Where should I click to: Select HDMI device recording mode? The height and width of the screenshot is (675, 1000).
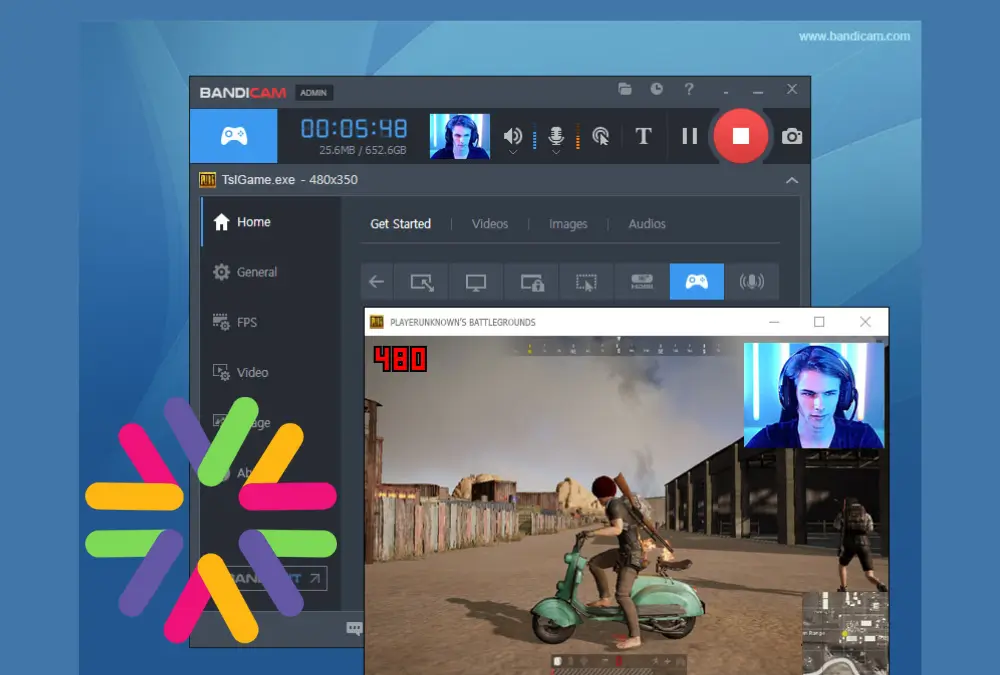[642, 281]
